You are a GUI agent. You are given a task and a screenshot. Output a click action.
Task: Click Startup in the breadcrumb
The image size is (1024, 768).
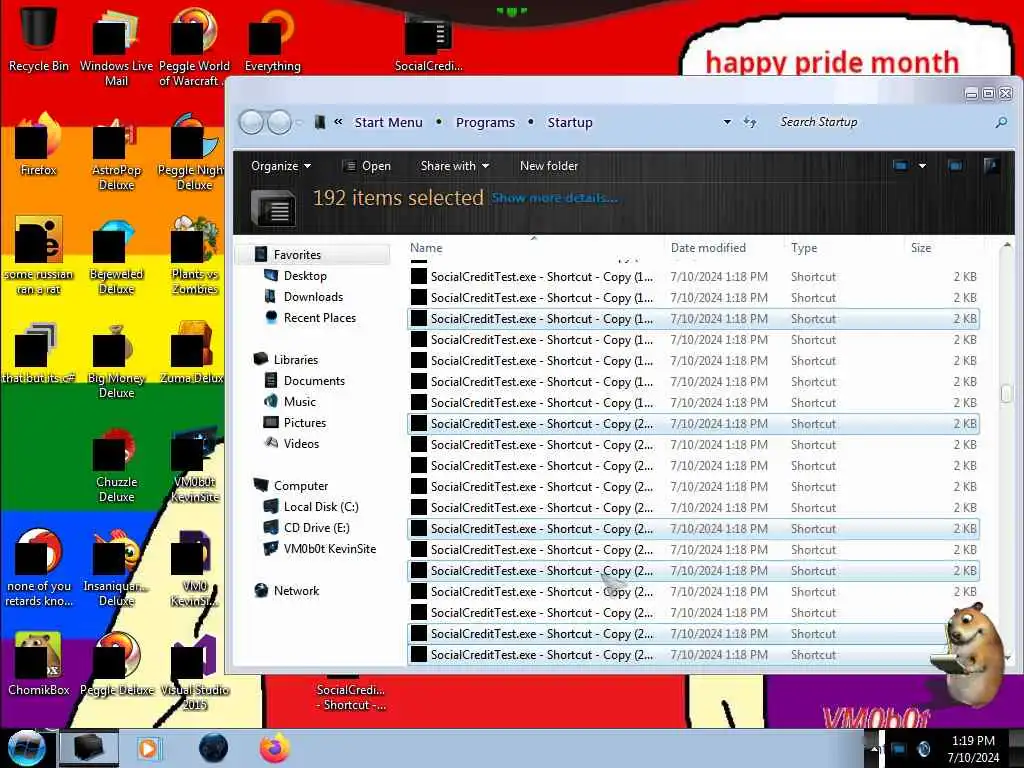click(x=569, y=122)
